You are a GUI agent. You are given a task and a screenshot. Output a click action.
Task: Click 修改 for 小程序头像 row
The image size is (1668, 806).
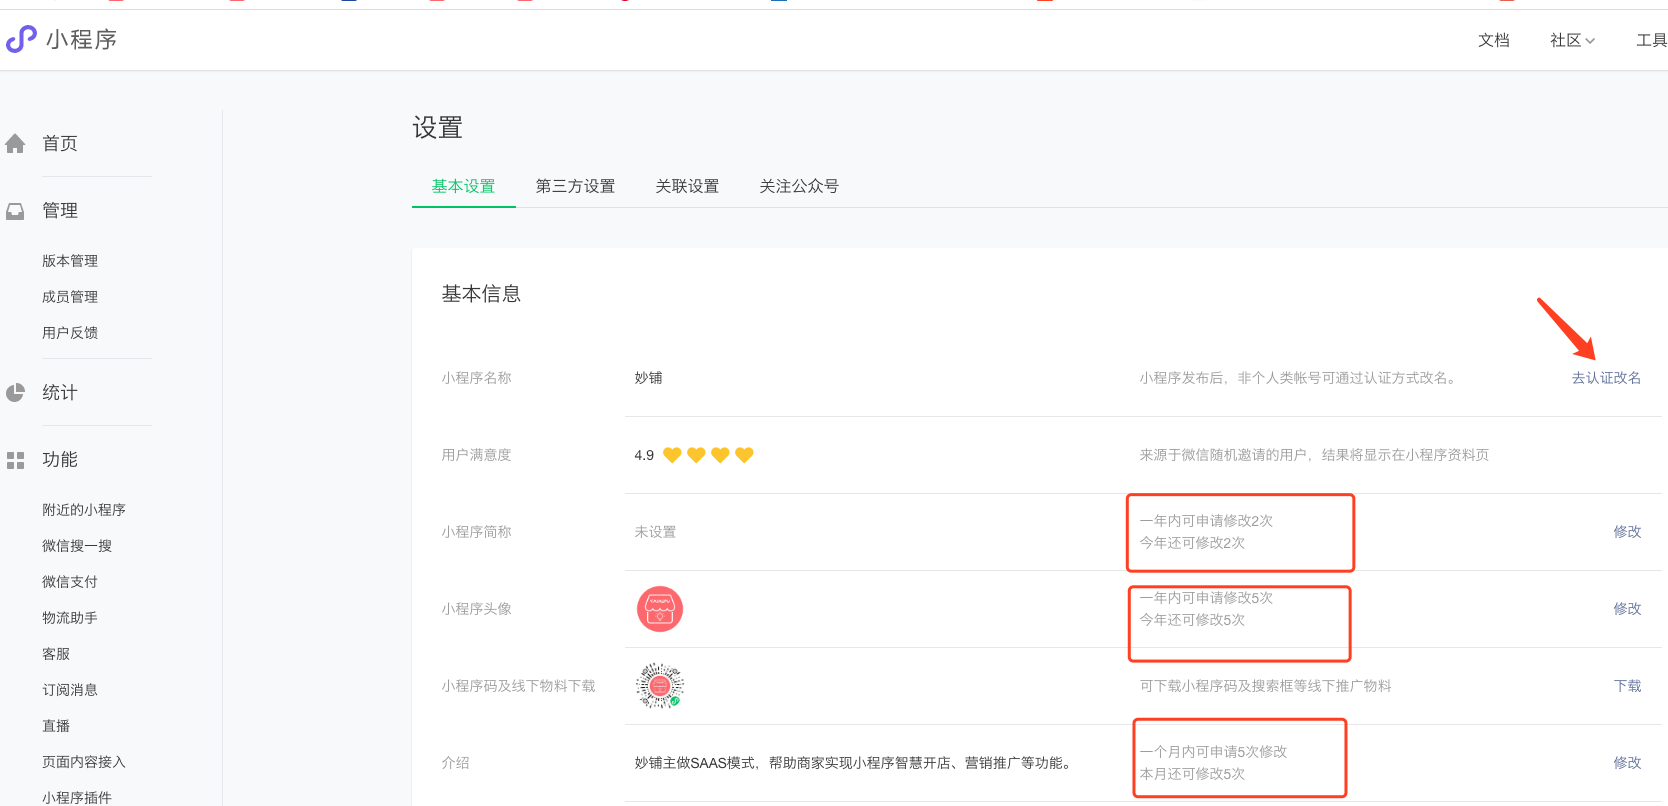1627,609
